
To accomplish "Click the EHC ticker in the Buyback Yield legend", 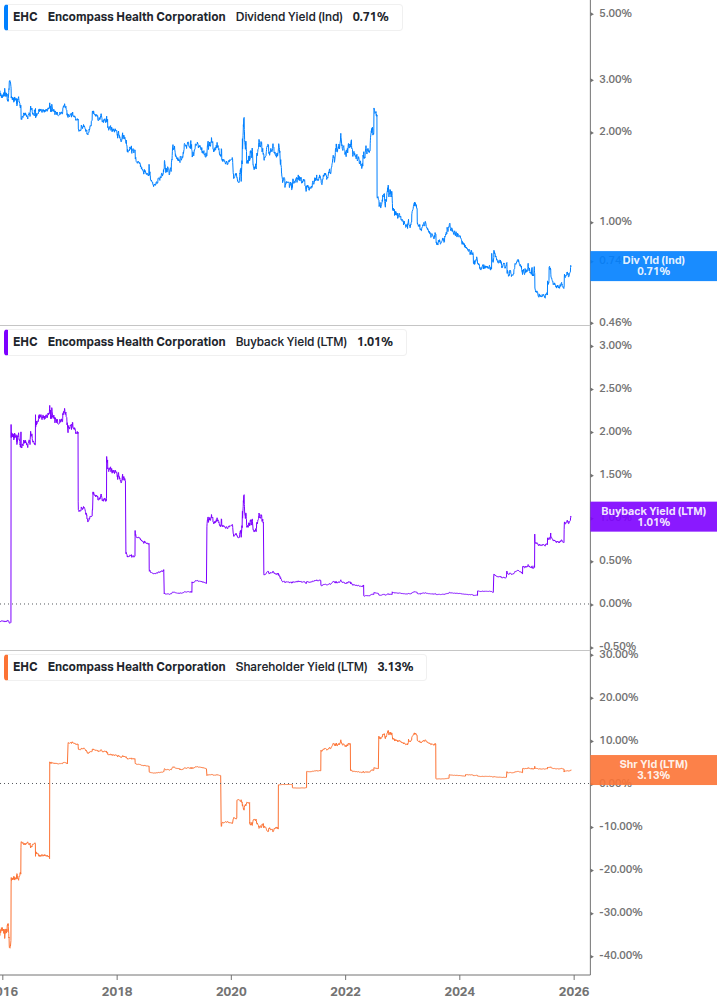I will pos(26,342).
